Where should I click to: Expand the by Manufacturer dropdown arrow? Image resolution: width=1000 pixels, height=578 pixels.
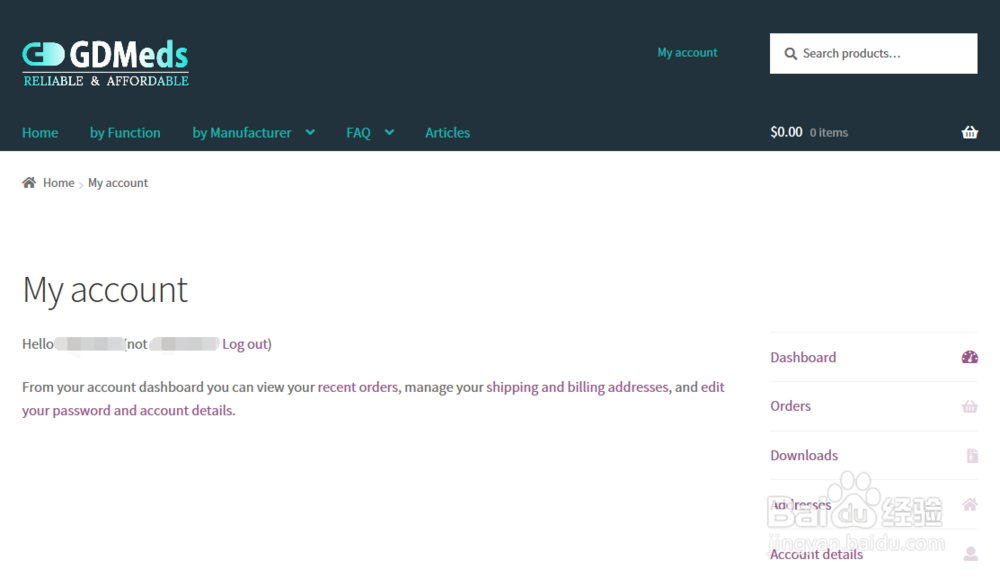(x=310, y=133)
